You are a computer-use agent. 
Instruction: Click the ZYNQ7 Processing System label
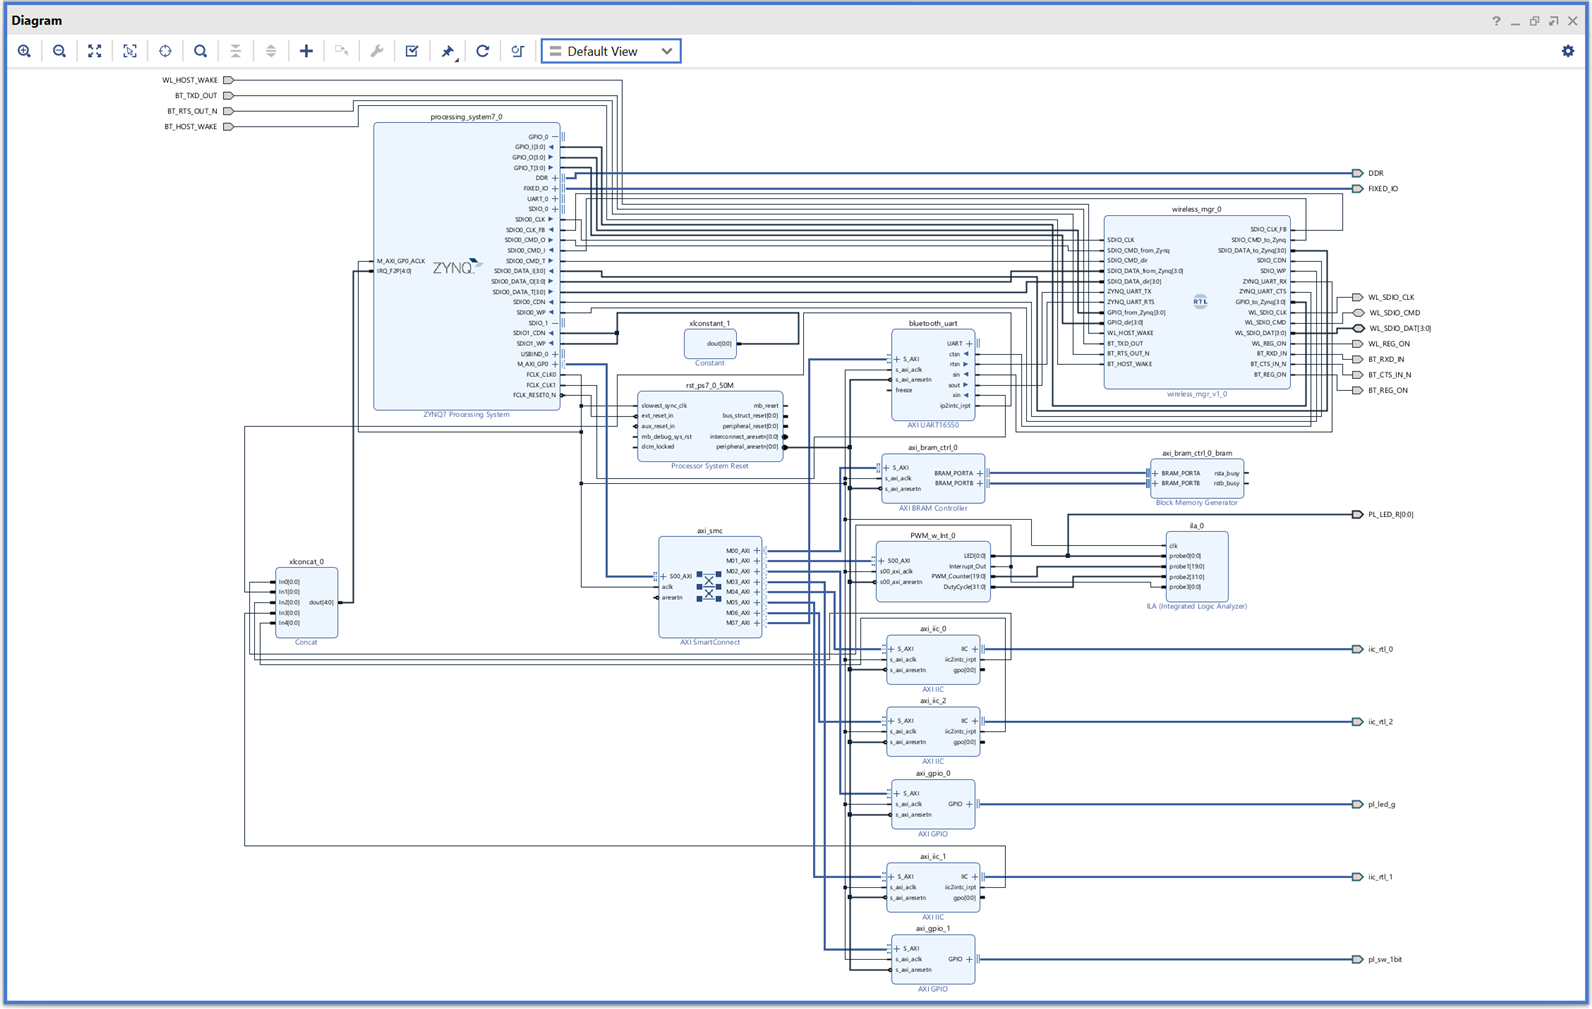click(466, 414)
